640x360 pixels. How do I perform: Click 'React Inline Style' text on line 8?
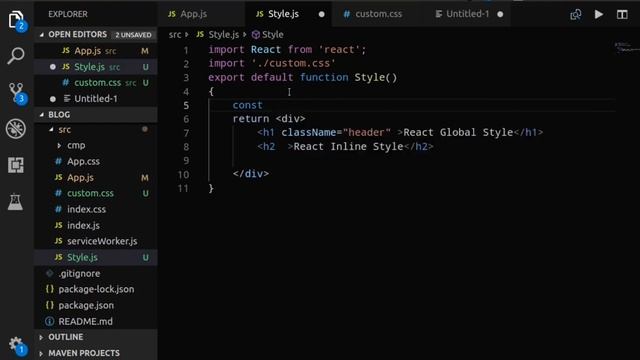pyautogui.click(x=348, y=146)
